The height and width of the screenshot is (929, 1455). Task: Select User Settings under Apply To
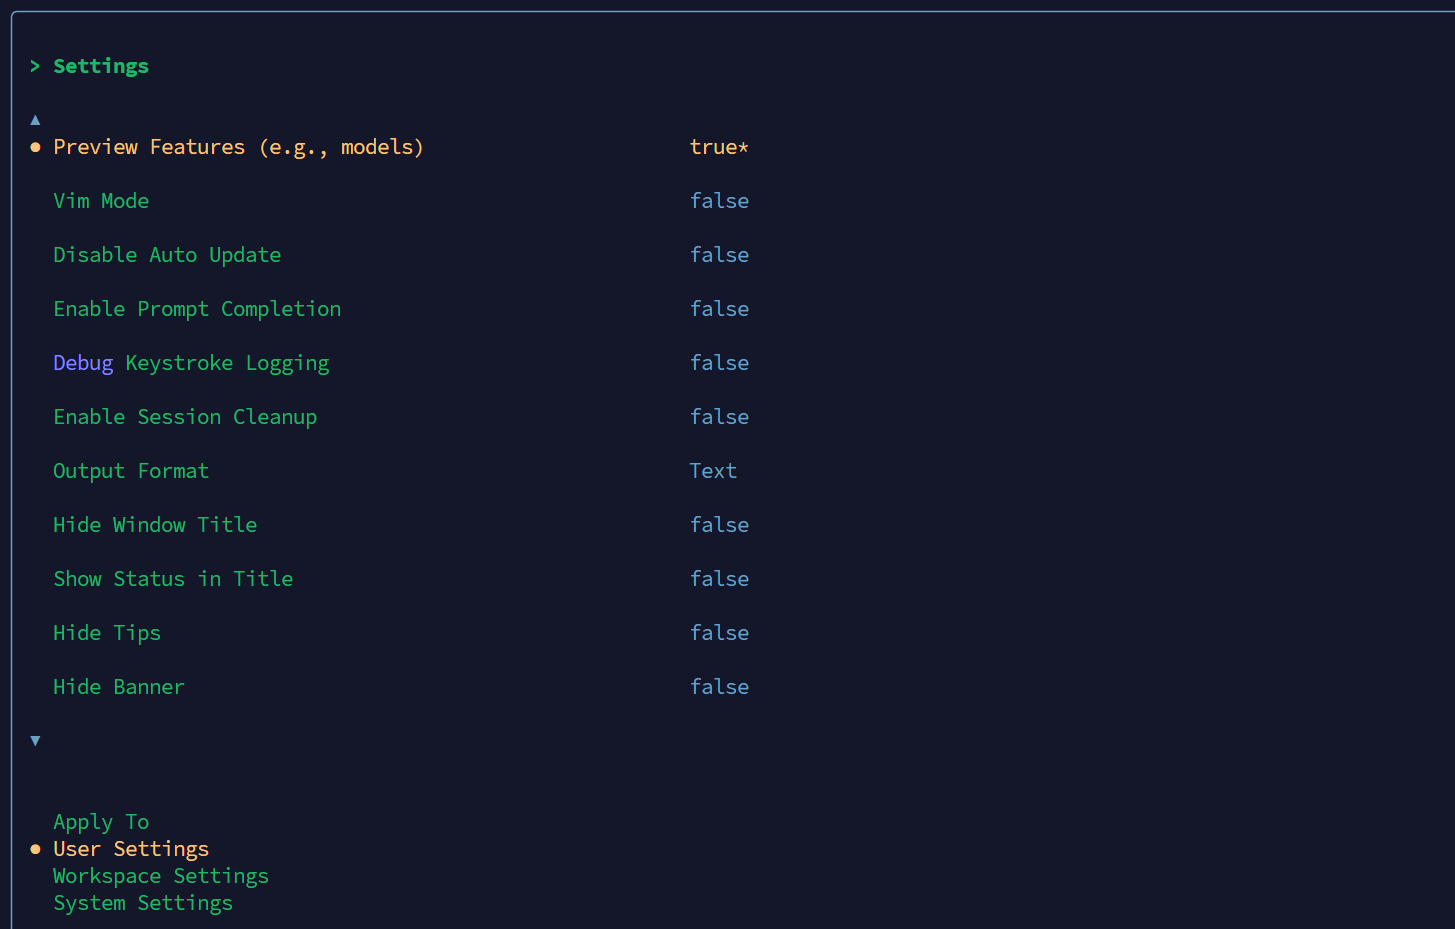(x=131, y=848)
